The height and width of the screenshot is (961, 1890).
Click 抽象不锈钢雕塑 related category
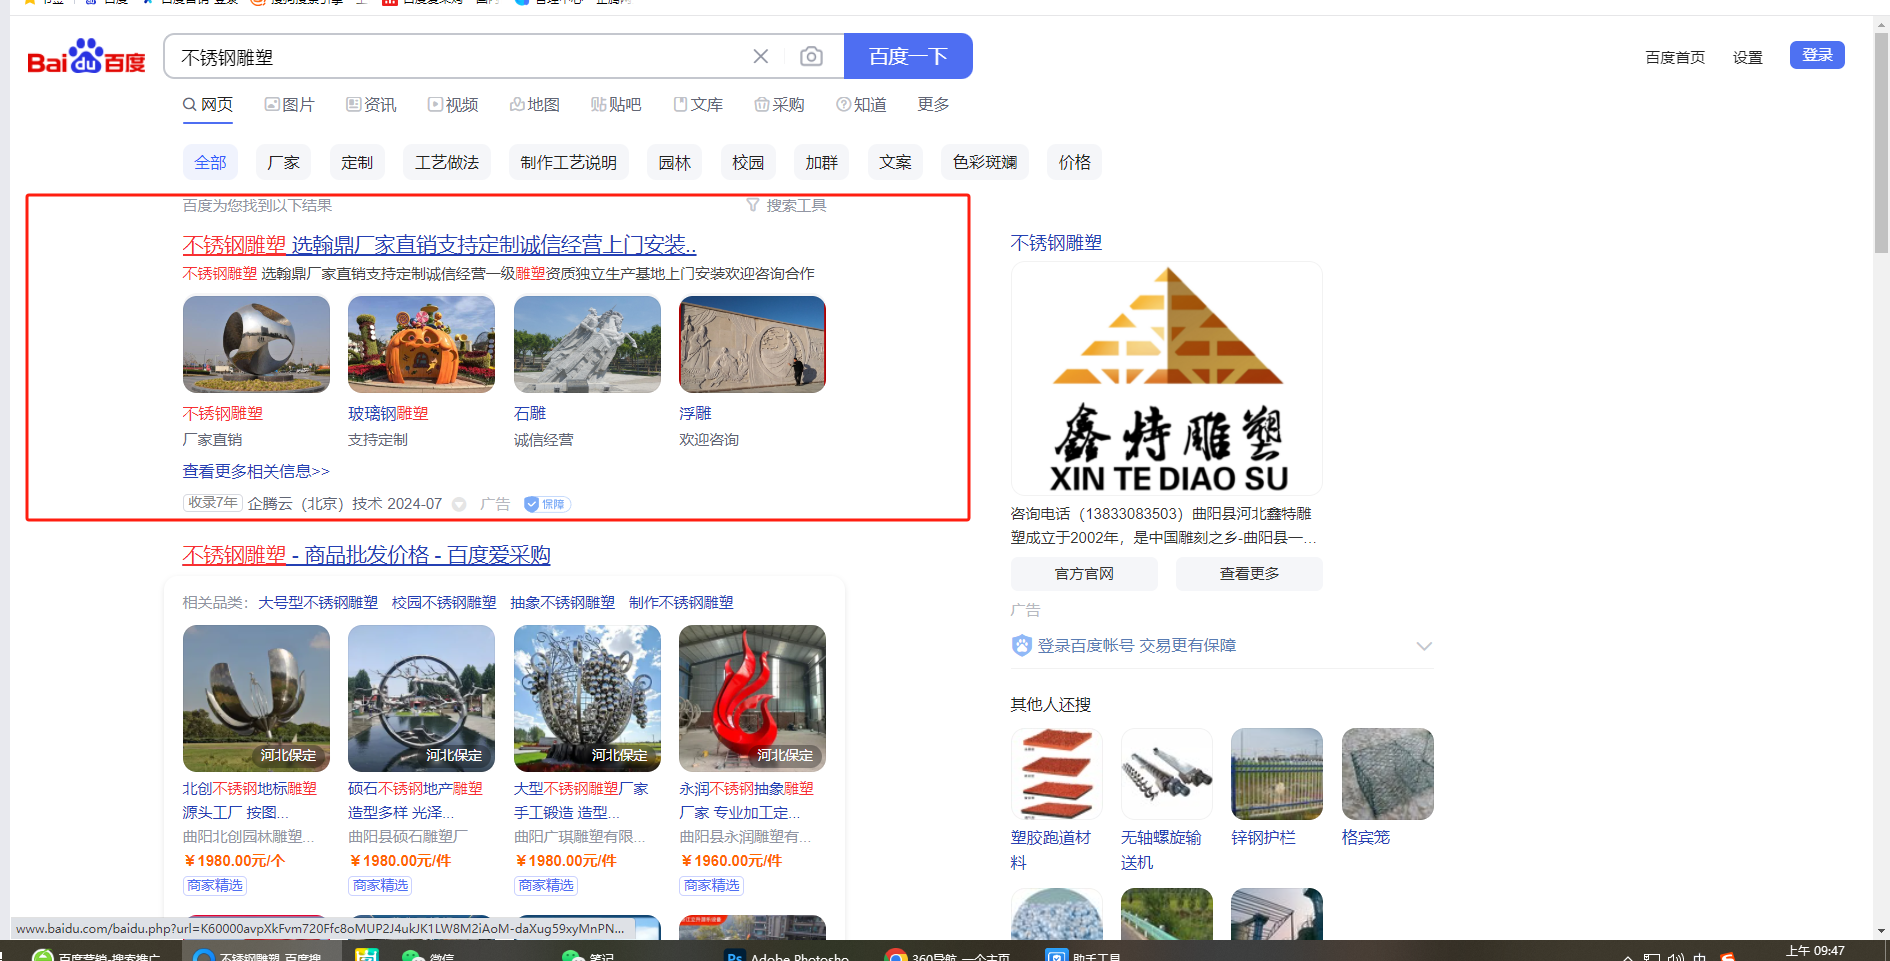[562, 602]
